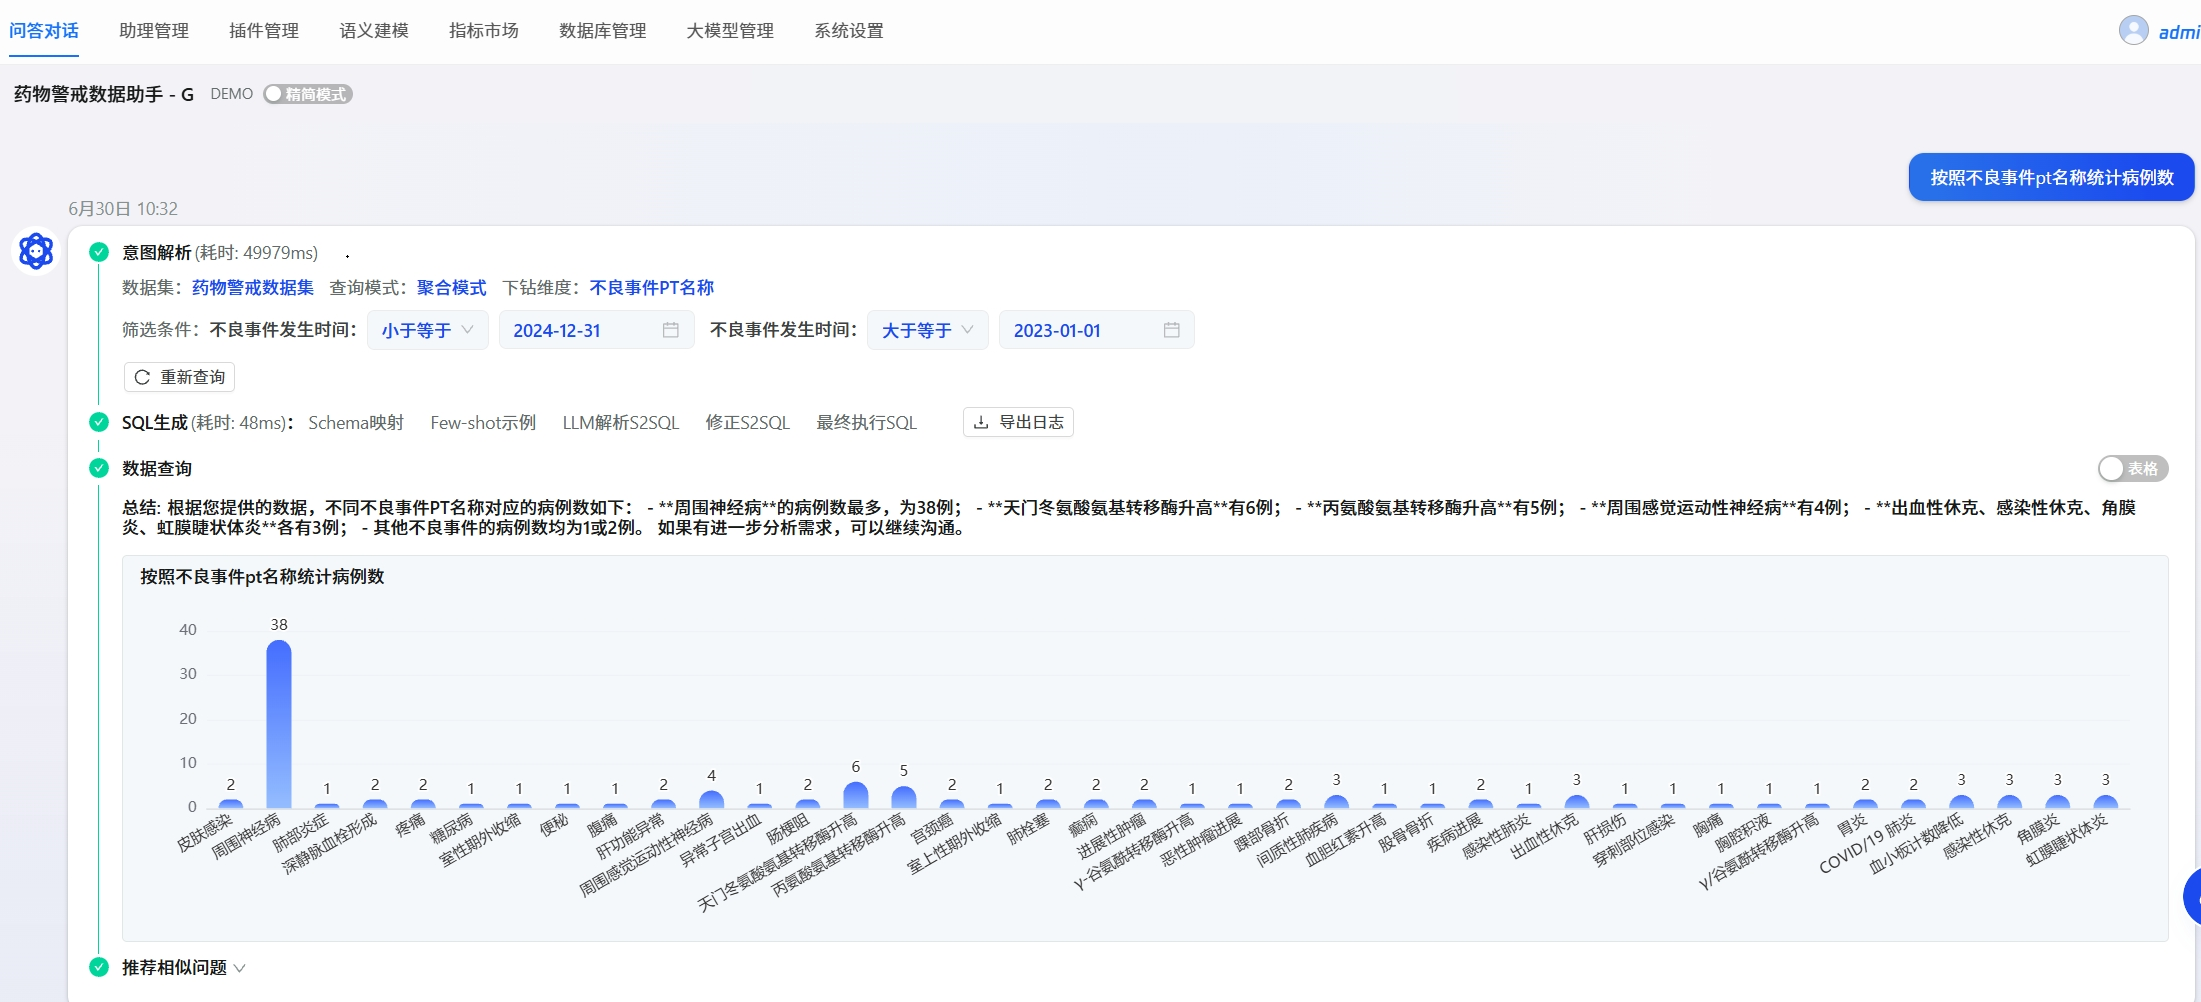Toggle the 表格 view switch
The image size is (2201, 1002).
click(x=2132, y=468)
